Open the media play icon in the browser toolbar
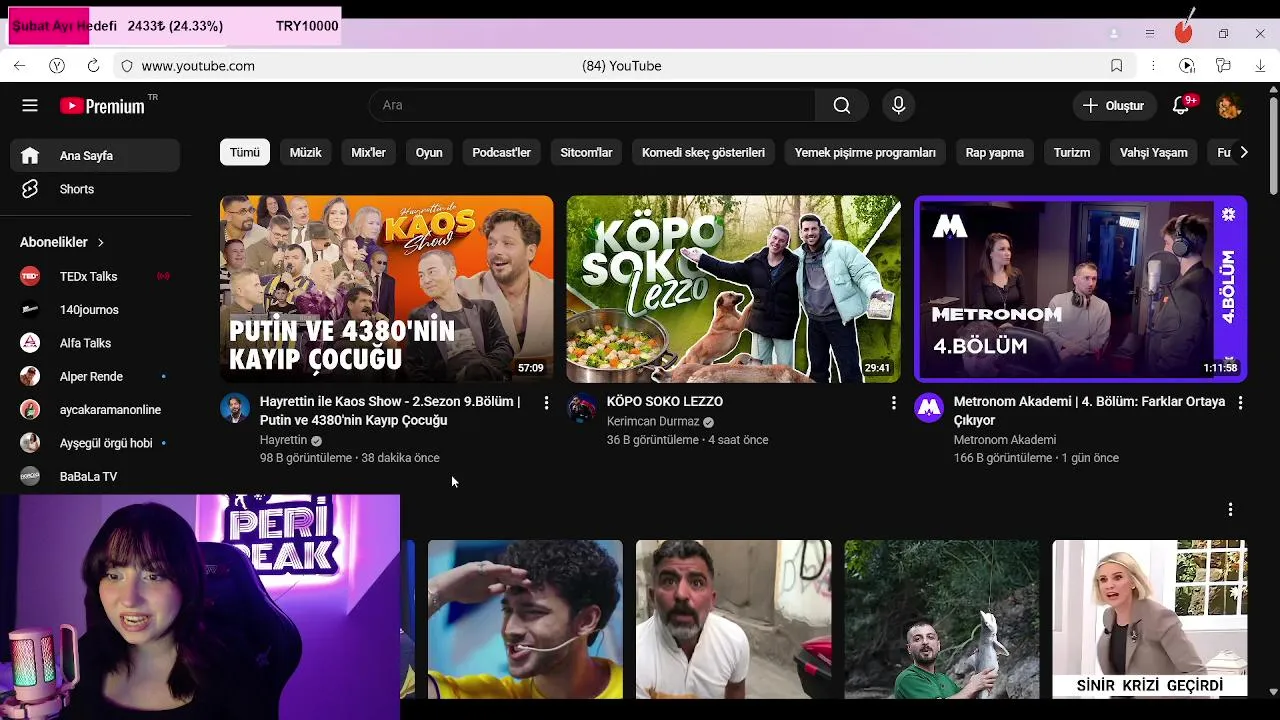This screenshot has width=1280, height=720. (x=1187, y=65)
